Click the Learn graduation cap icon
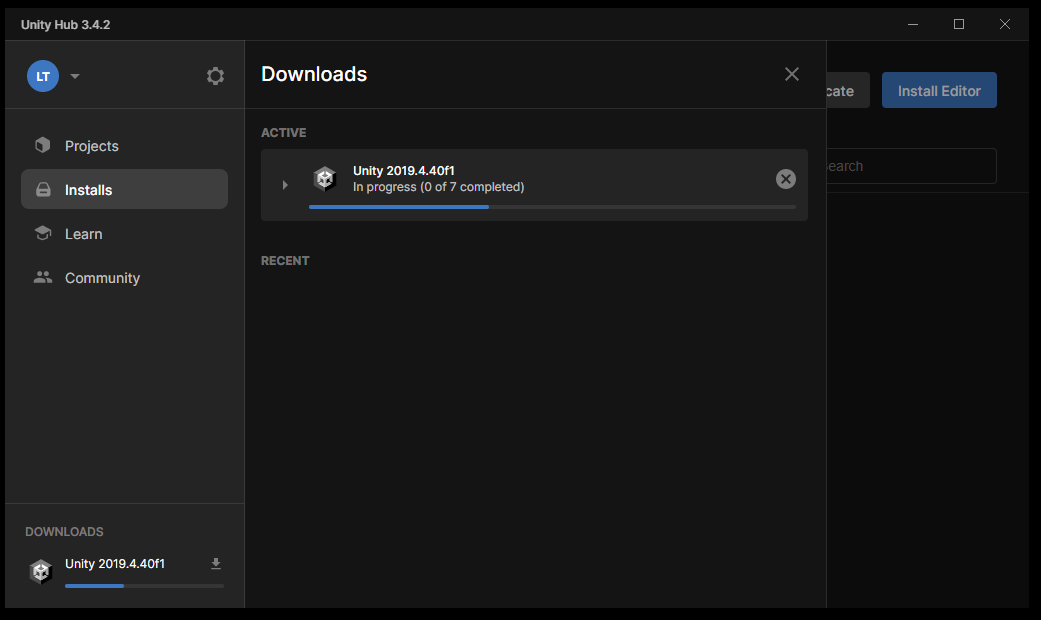The width and height of the screenshot is (1041, 620). [x=43, y=234]
